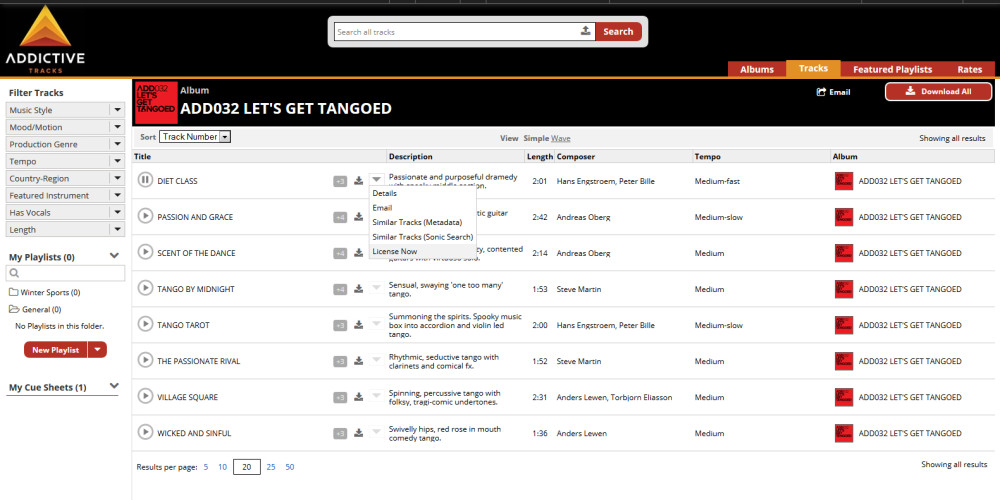Play the SCENT OF THE DANCE track
Screen dimensions: 1000x500
[145, 253]
